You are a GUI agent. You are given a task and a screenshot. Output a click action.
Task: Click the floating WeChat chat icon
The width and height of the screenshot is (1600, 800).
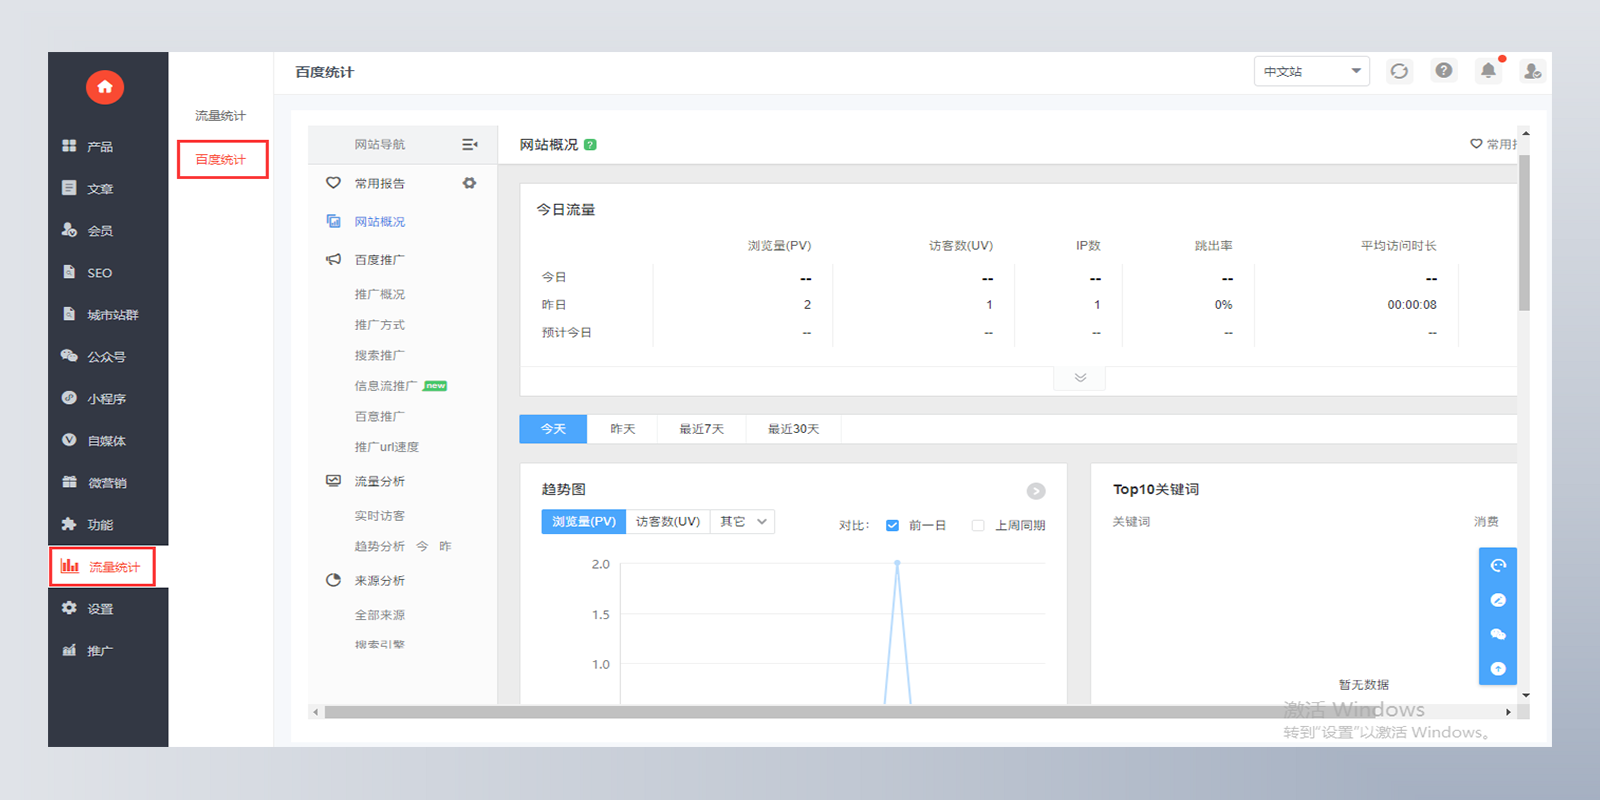(1498, 634)
